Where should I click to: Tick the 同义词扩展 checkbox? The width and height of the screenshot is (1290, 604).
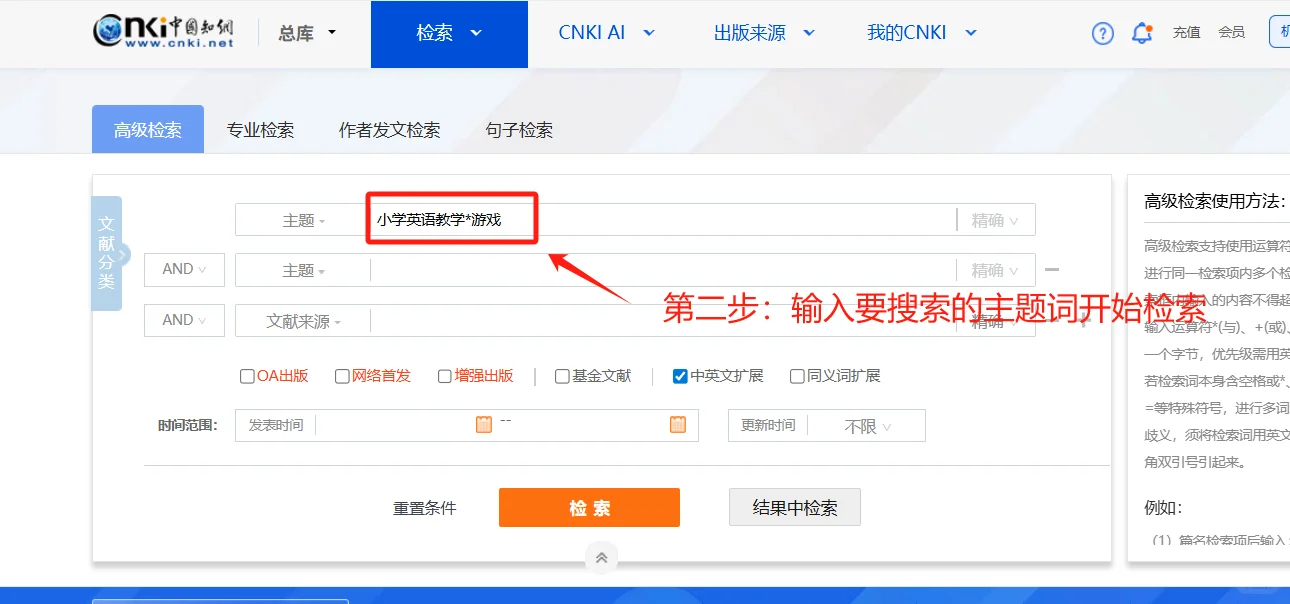[797, 377]
